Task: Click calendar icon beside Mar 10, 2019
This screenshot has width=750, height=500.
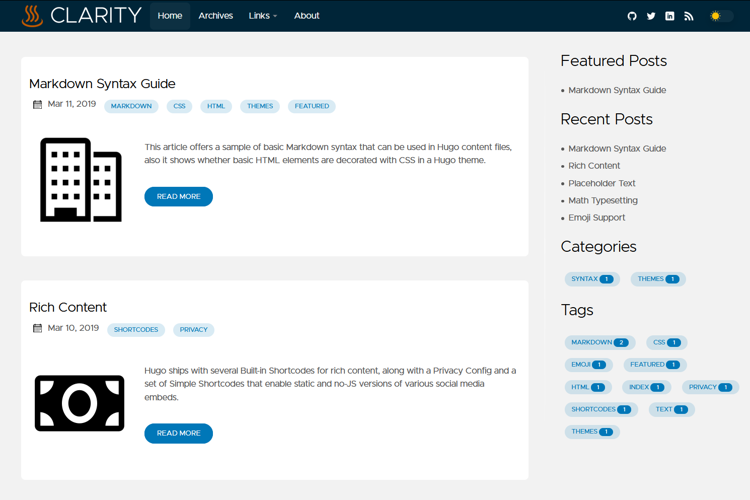Action: pos(37,328)
